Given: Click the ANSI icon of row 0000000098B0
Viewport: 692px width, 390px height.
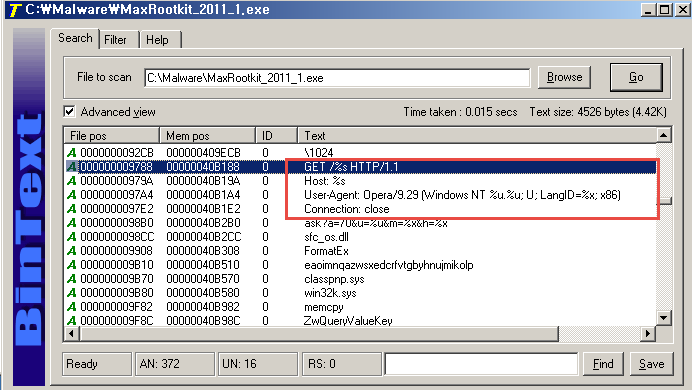Looking at the screenshot, I should pos(71,223).
